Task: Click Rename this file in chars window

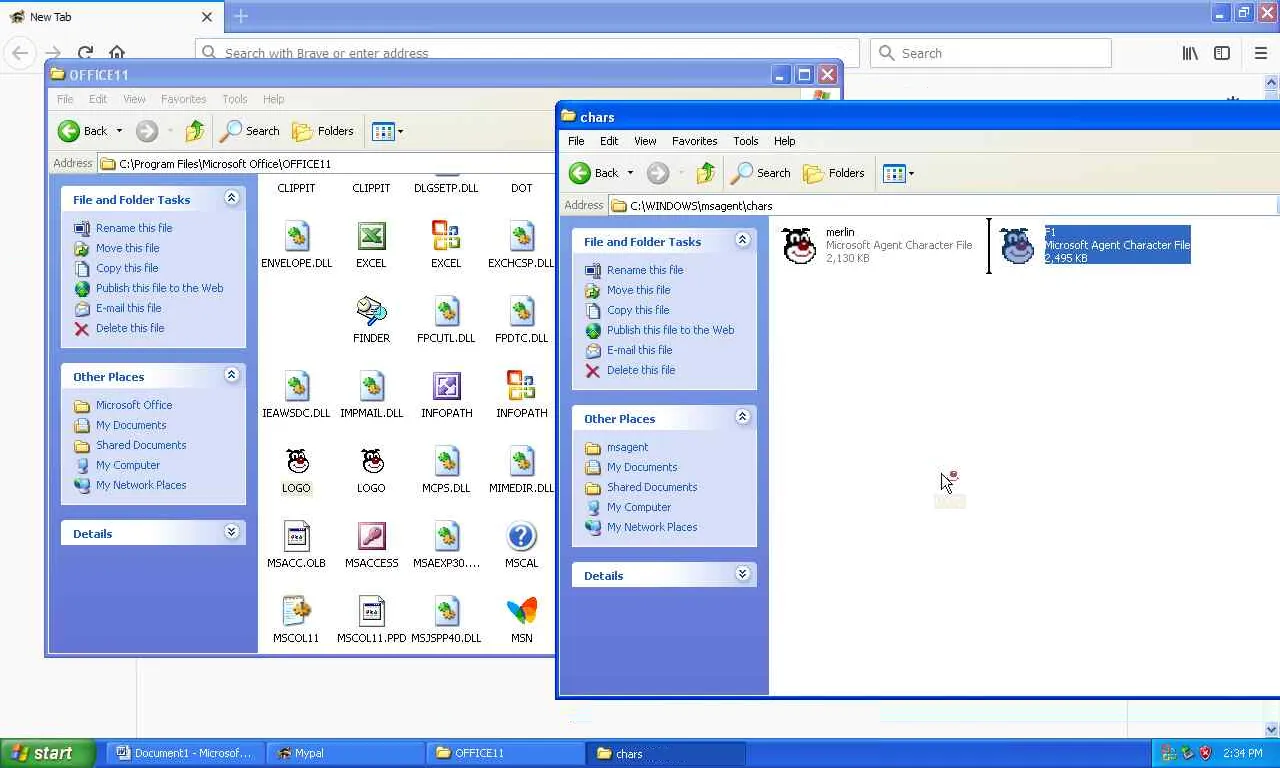Action: [645, 270]
